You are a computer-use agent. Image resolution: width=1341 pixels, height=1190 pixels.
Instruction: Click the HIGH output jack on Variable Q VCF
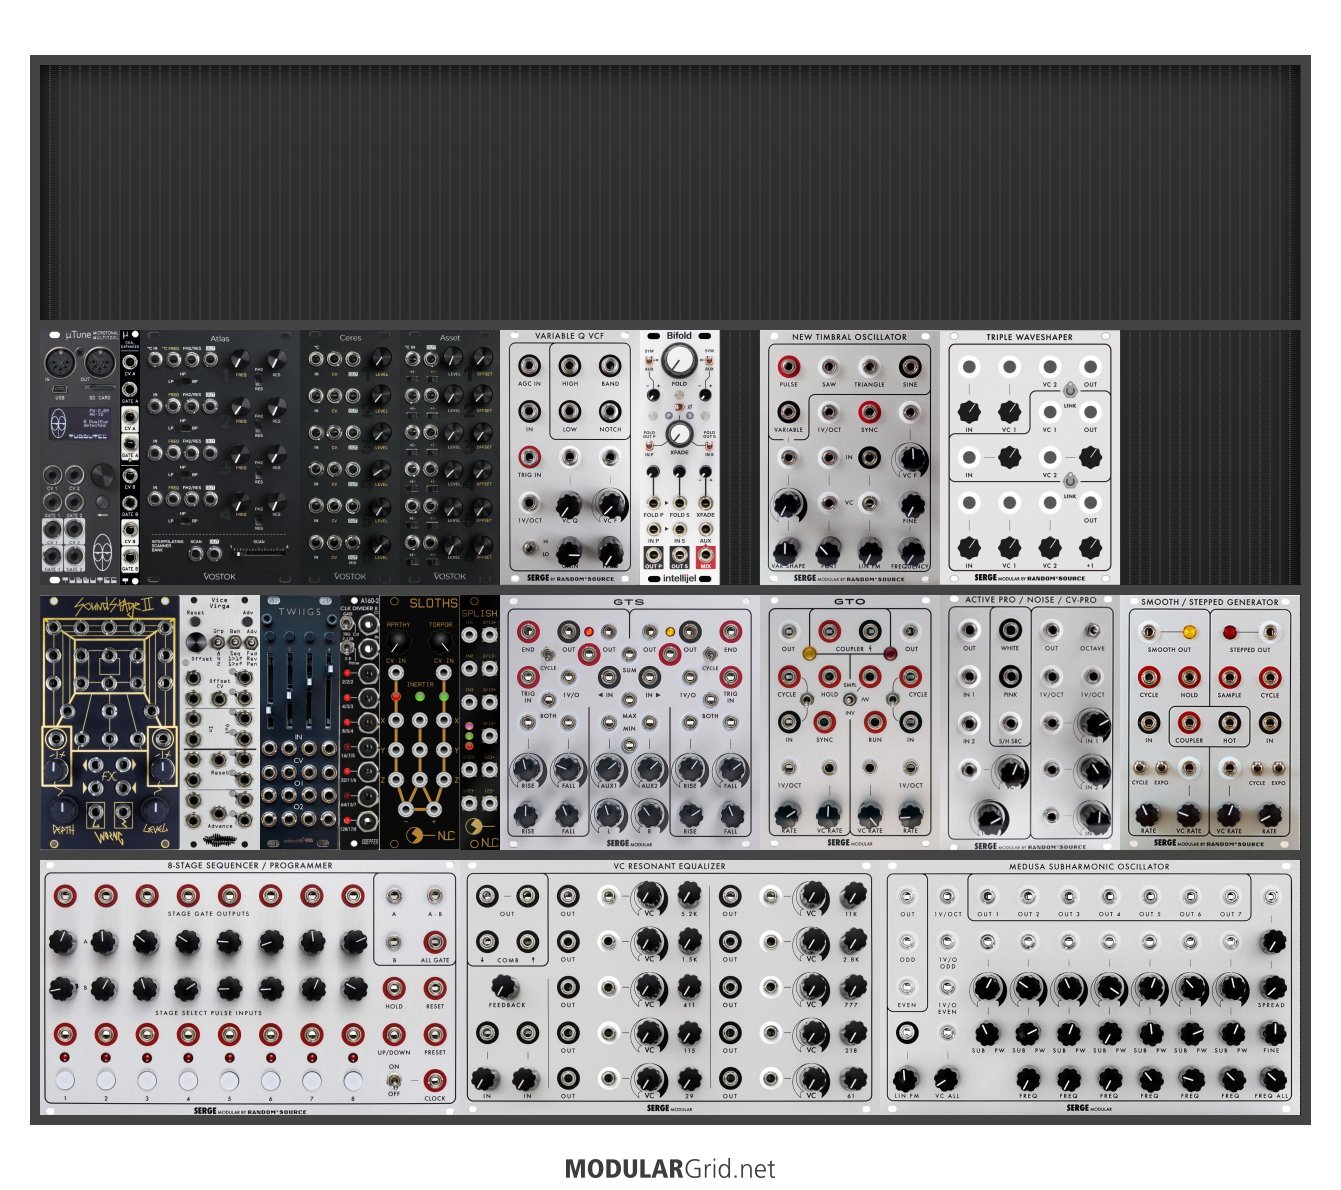[570, 364]
